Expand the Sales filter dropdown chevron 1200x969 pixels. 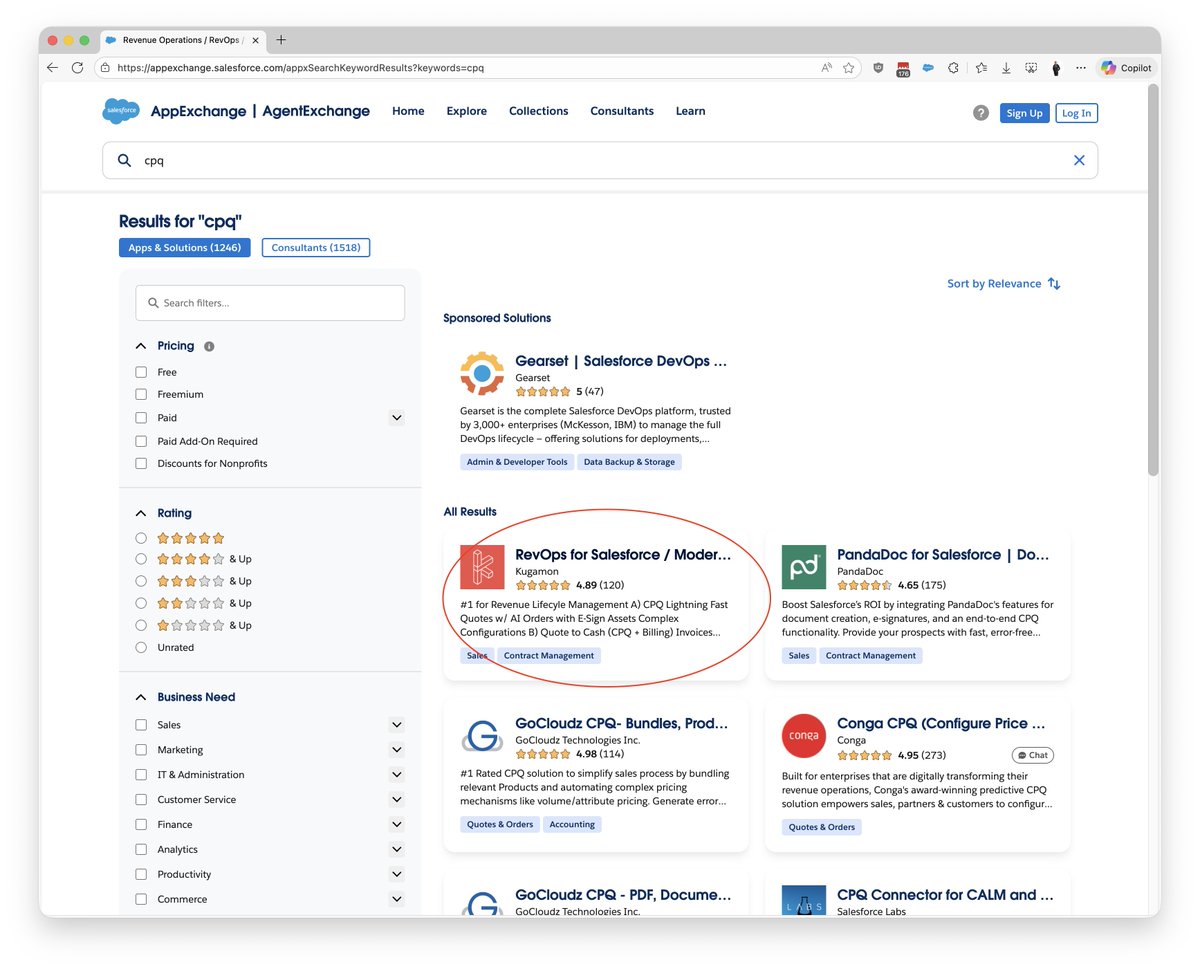397,725
